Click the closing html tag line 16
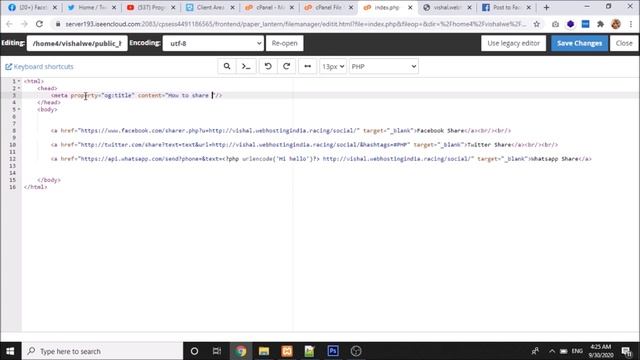 [36, 187]
